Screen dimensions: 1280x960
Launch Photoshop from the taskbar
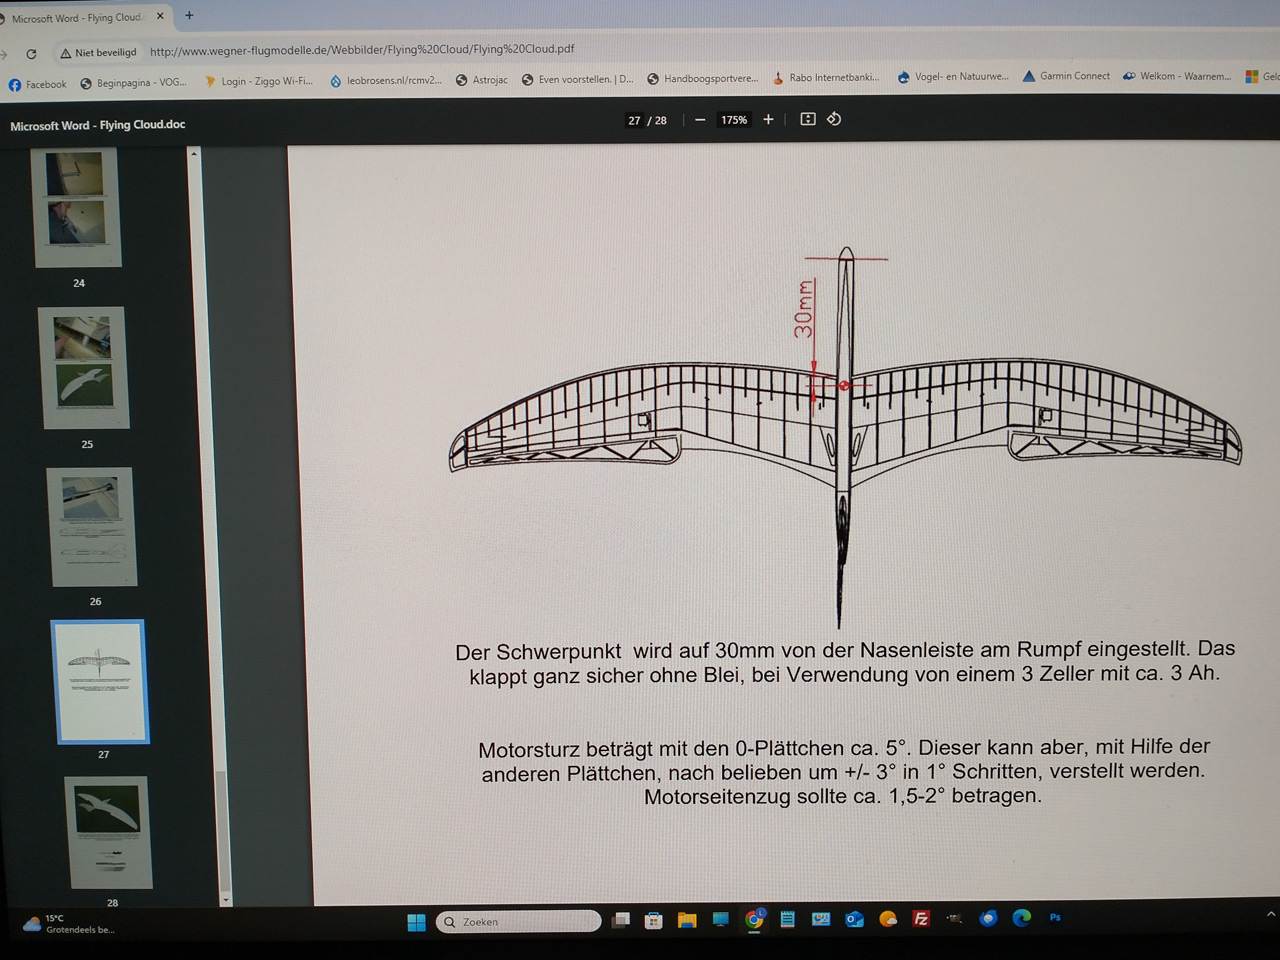[1055, 917]
